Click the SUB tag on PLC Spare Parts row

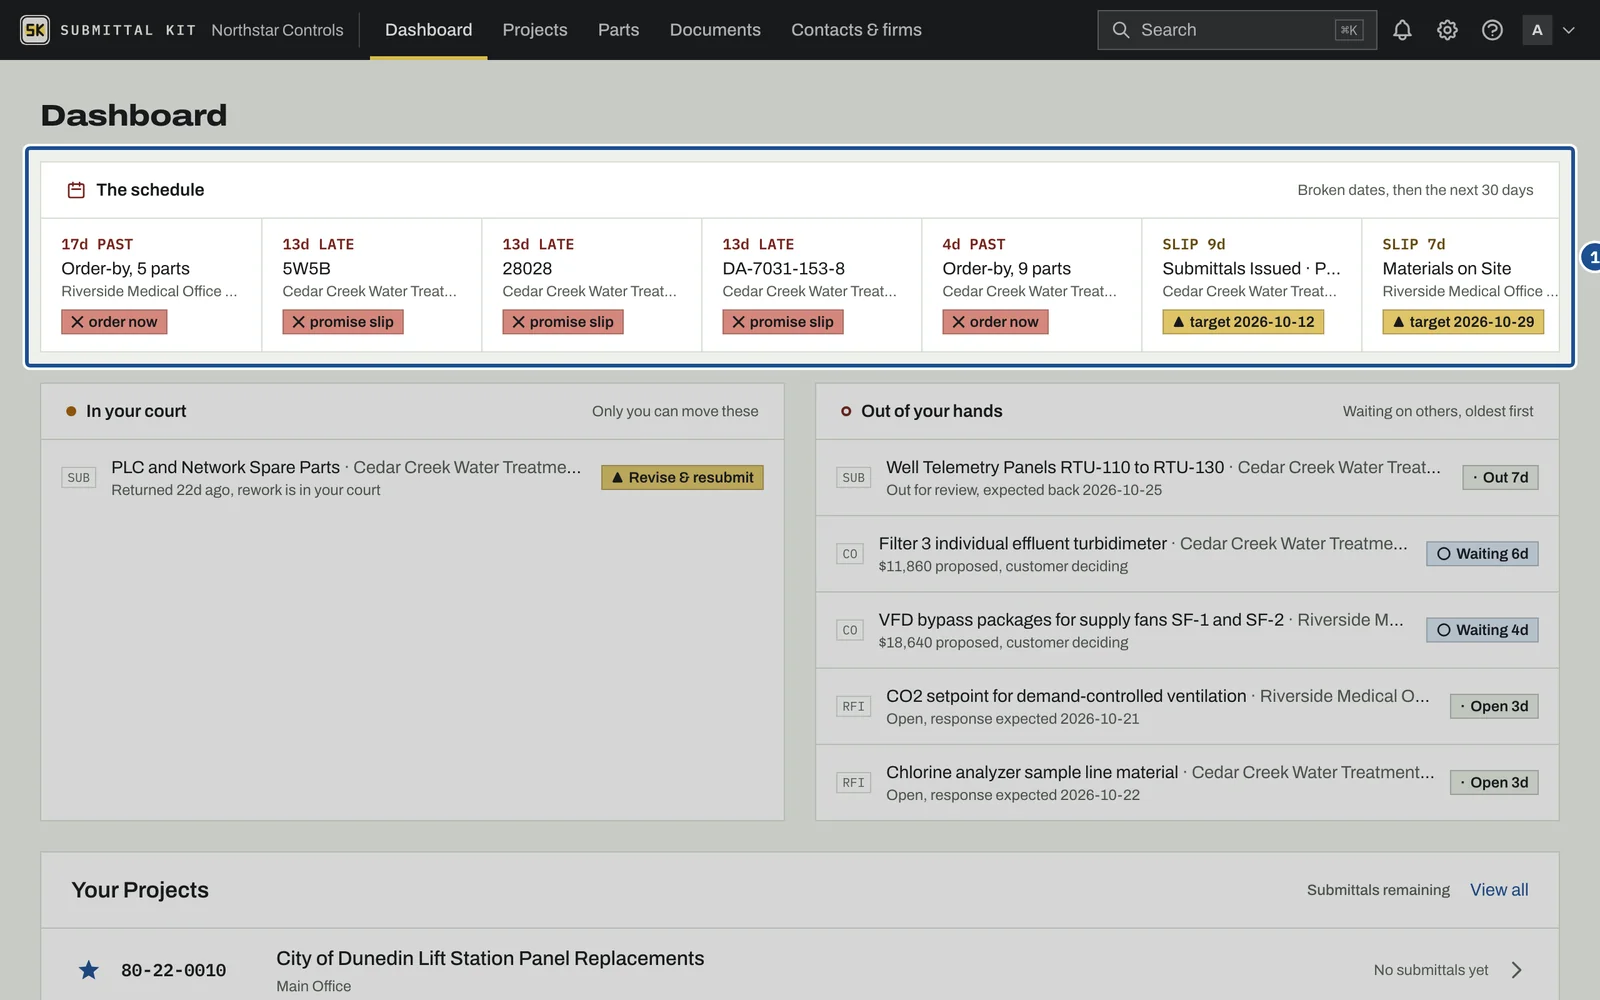coord(79,478)
